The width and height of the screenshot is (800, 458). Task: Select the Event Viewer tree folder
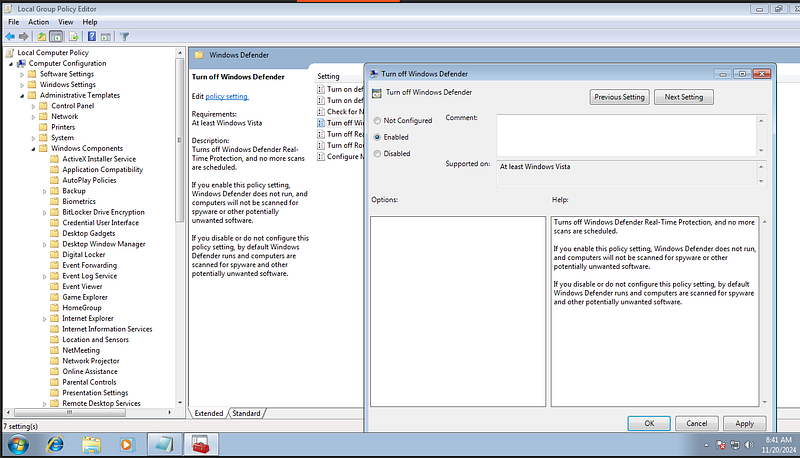tap(82, 286)
